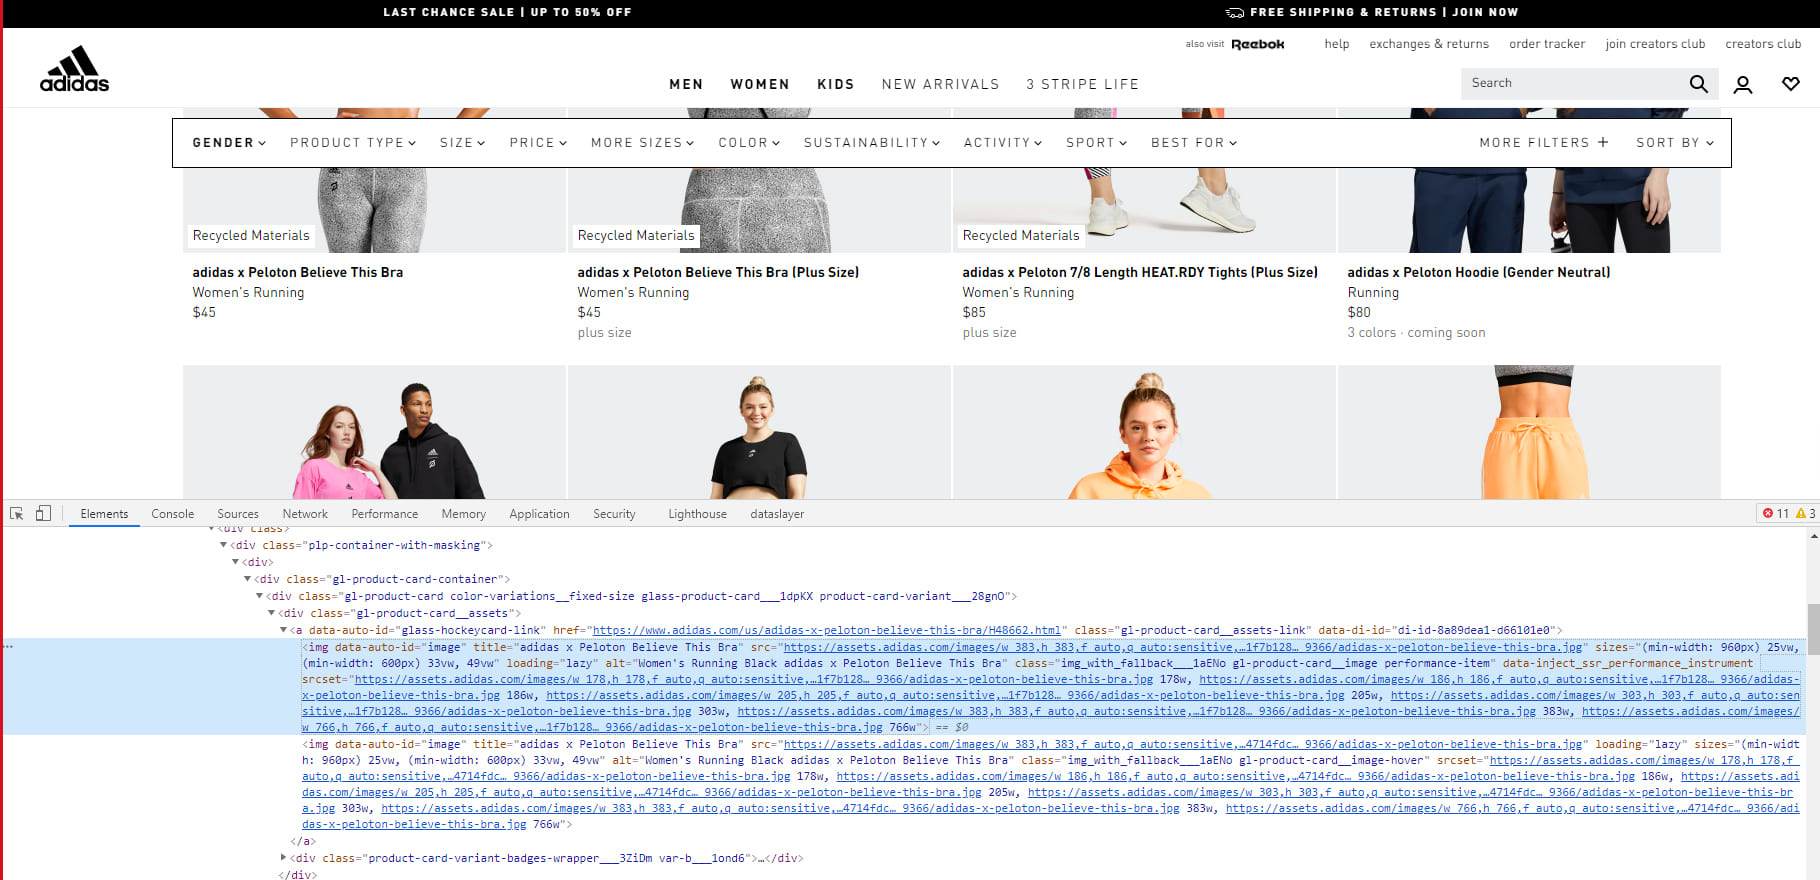Click the More Filters plus icon
The height and width of the screenshot is (880, 1820).
point(1603,142)
